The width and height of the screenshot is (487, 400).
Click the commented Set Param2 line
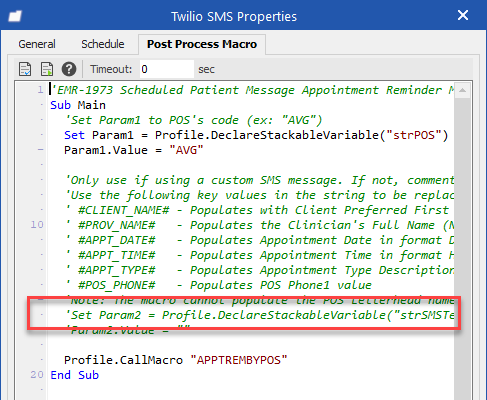point(259,315)
